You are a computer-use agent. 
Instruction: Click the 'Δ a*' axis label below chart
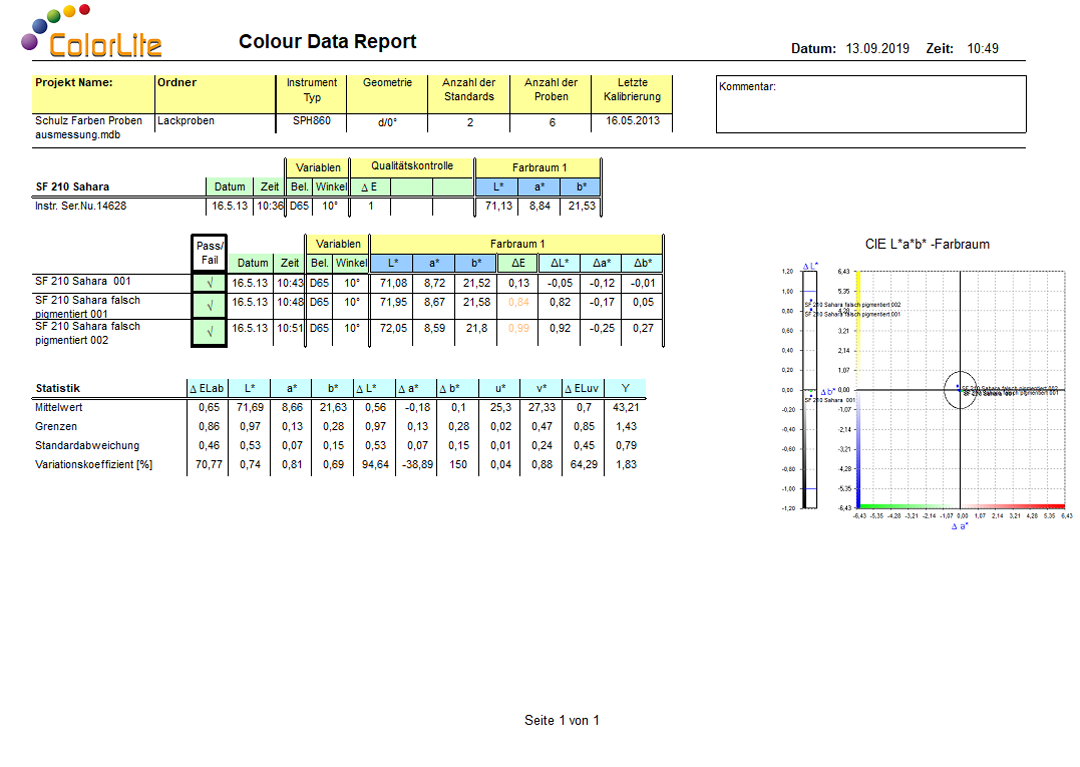(x=959, y=526)
